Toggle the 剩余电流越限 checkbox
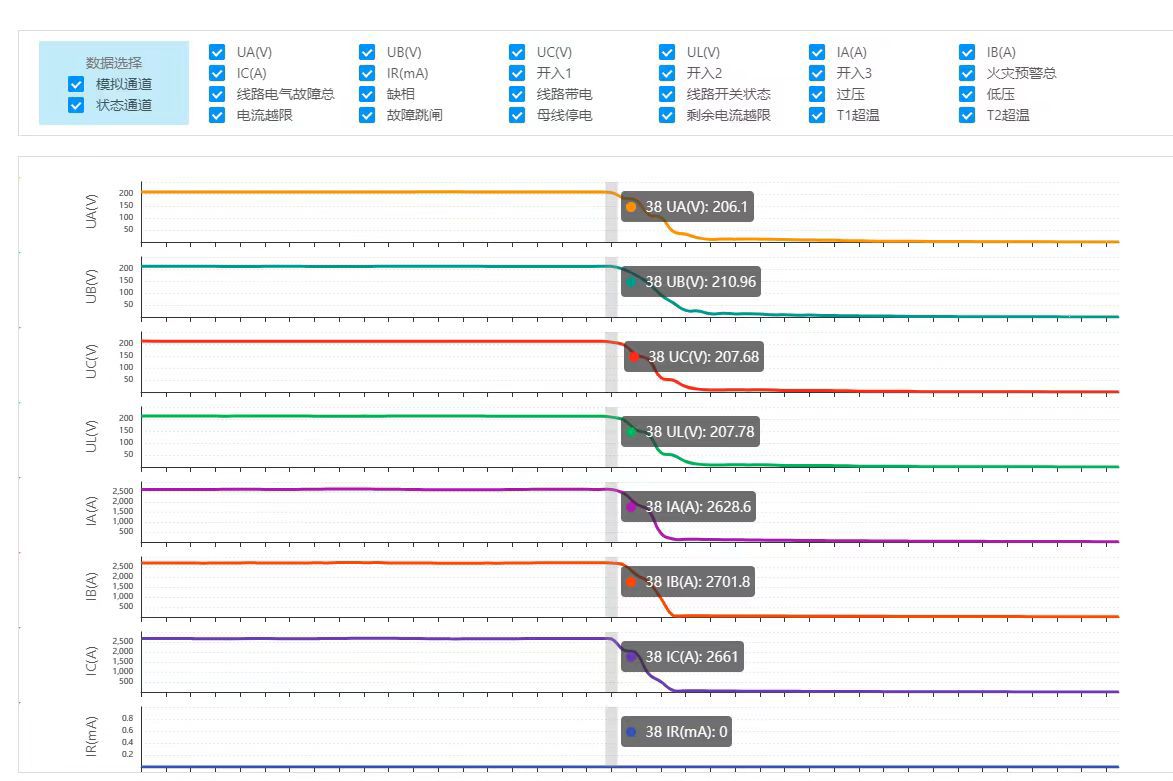 tap(667, 115)
